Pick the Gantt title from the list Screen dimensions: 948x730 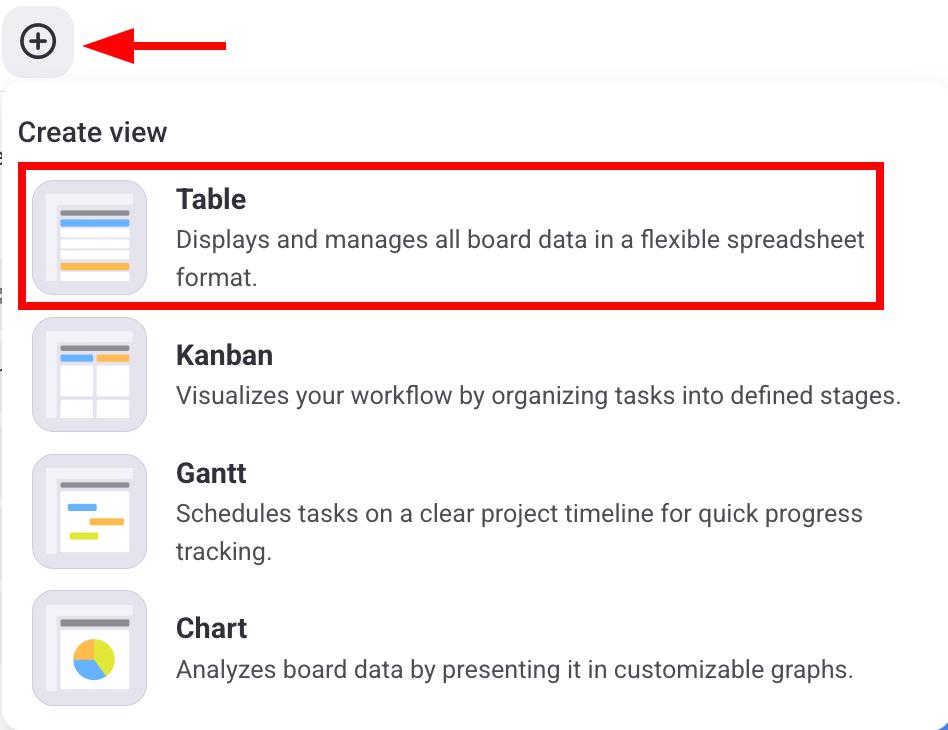coord(211,473)
